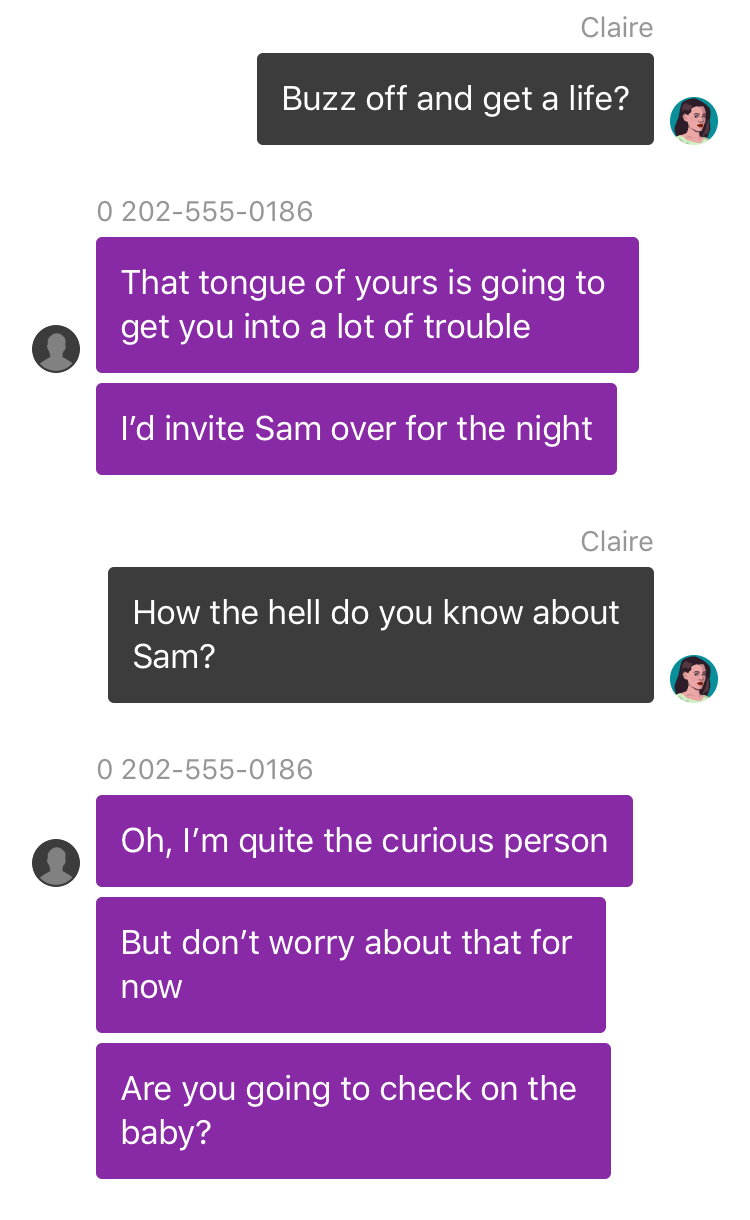Tap phone number 202-555-0186 above "curious person" message
The height and width of the screenshot is (1220, 750).
coord(205,770)
